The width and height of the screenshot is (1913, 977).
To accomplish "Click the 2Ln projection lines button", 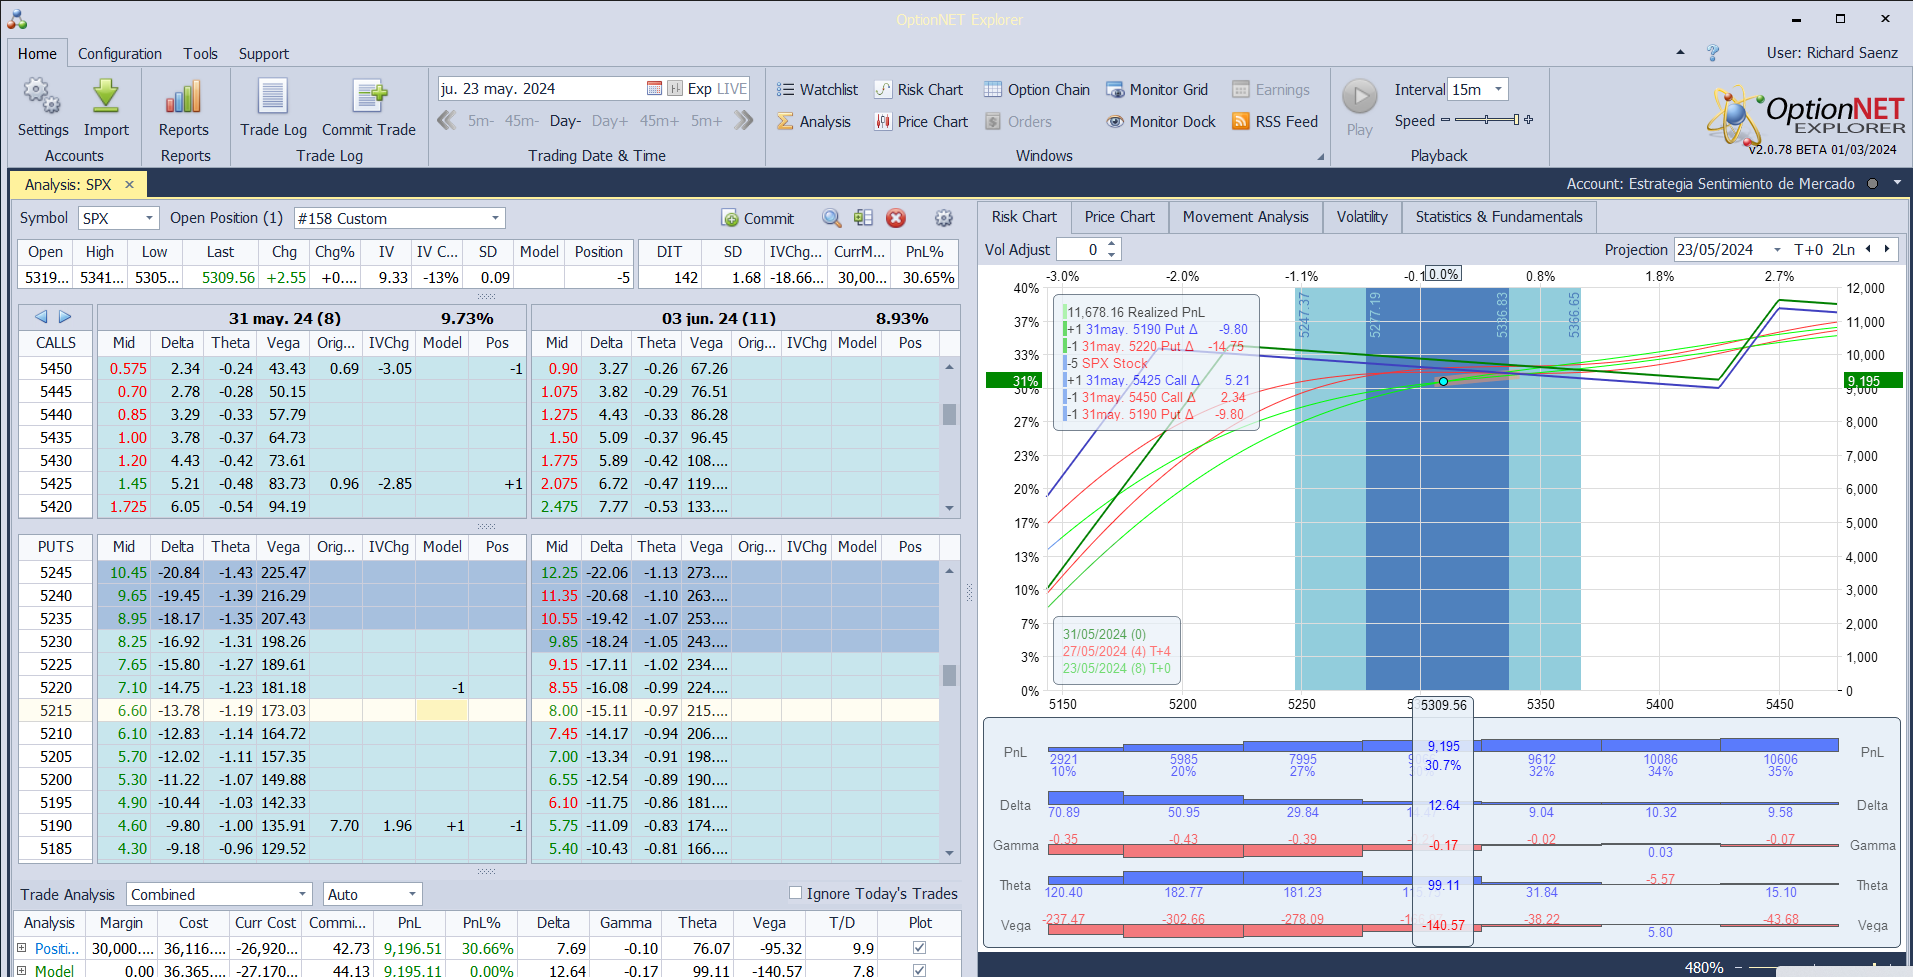I will tap(1843, 250).
